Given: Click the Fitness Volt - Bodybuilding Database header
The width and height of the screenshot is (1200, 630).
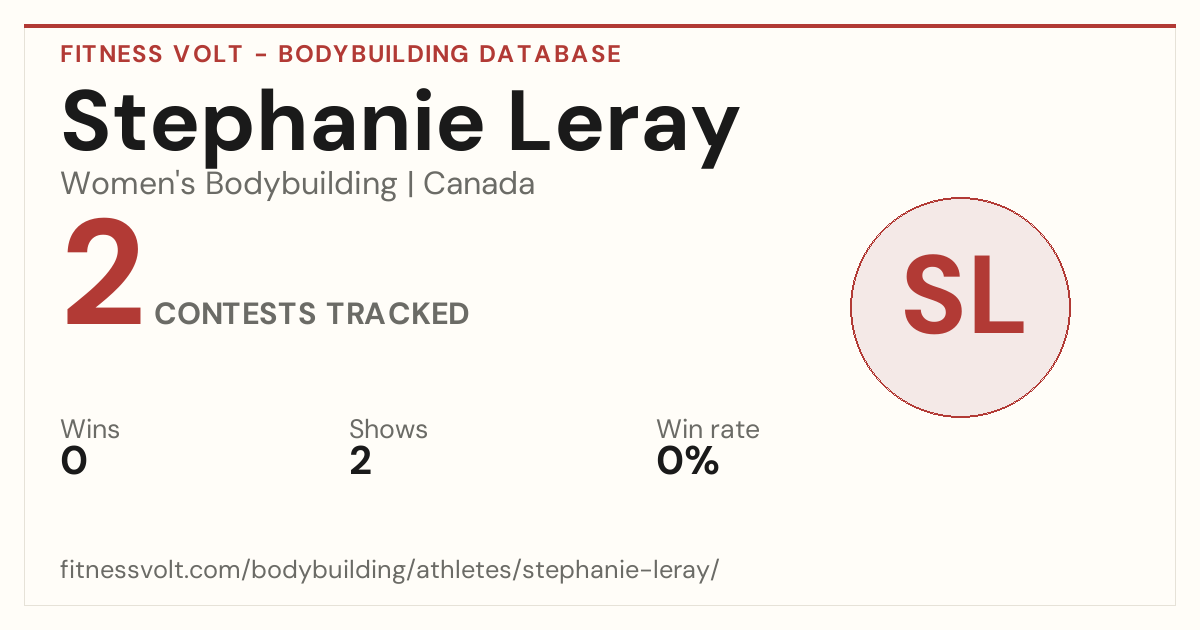Looking at the screenshot, I should coord(341,54).
